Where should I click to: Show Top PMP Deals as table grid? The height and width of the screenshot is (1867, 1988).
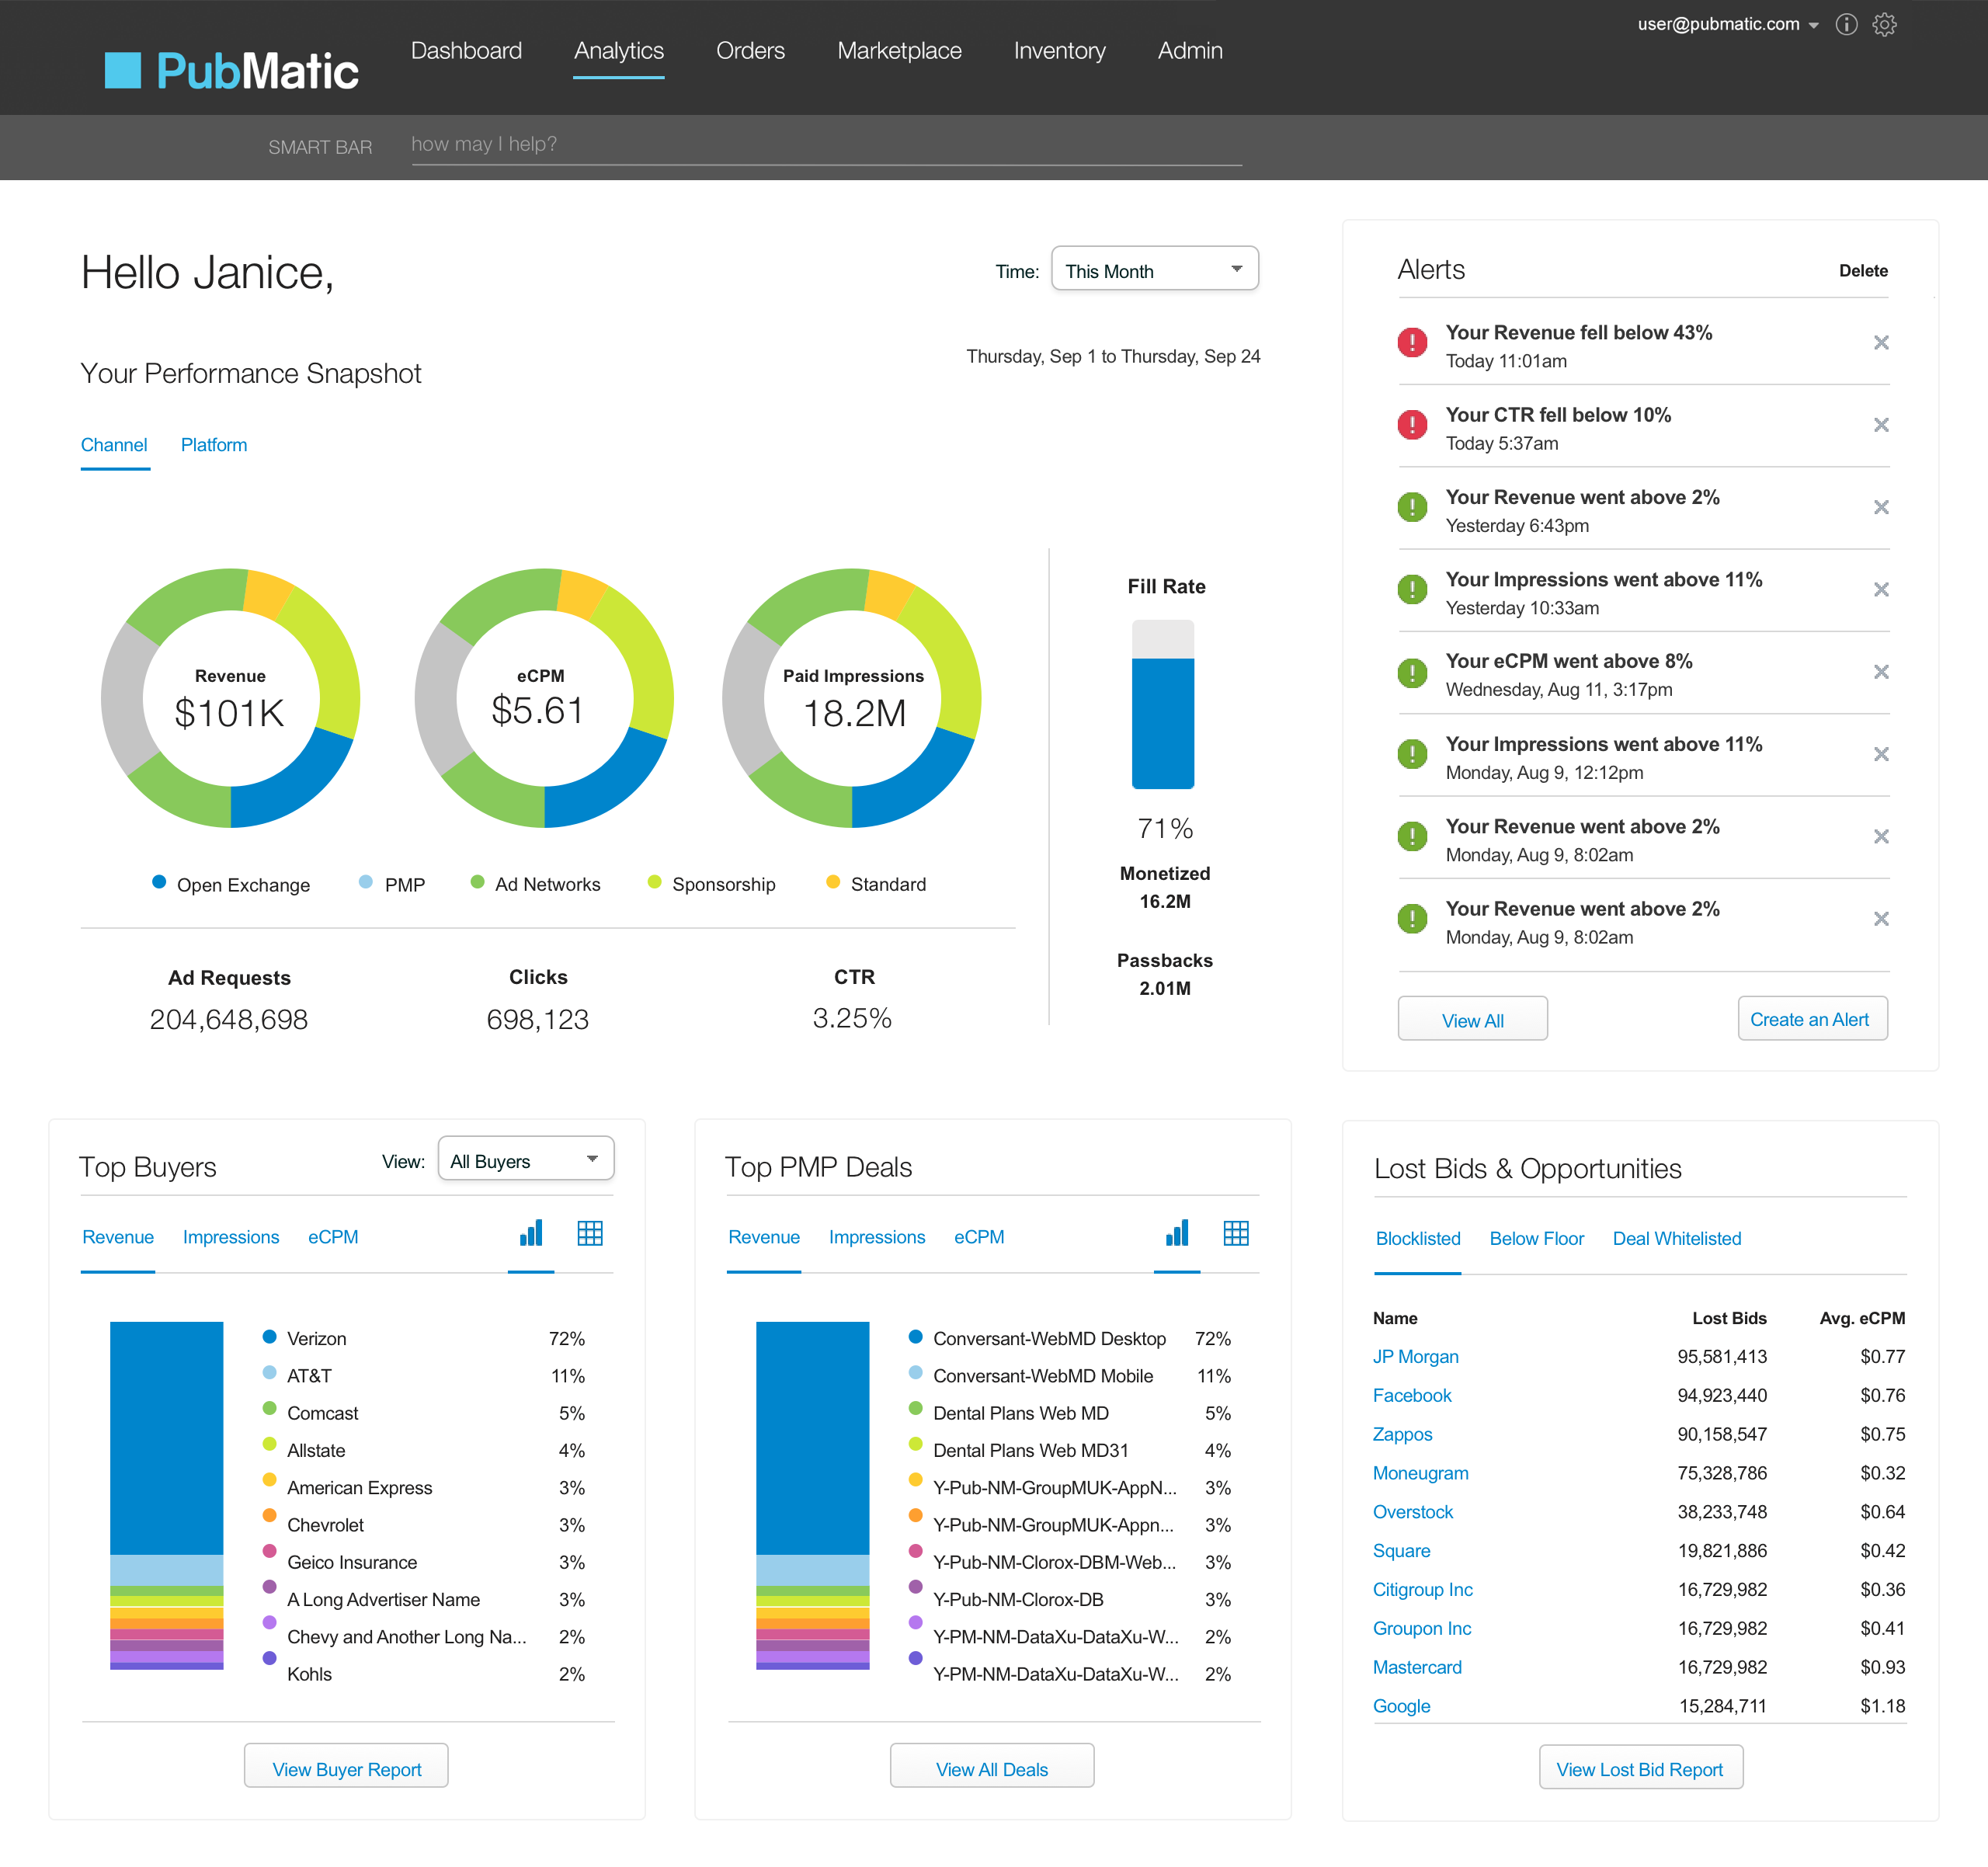[1236, 1233]
